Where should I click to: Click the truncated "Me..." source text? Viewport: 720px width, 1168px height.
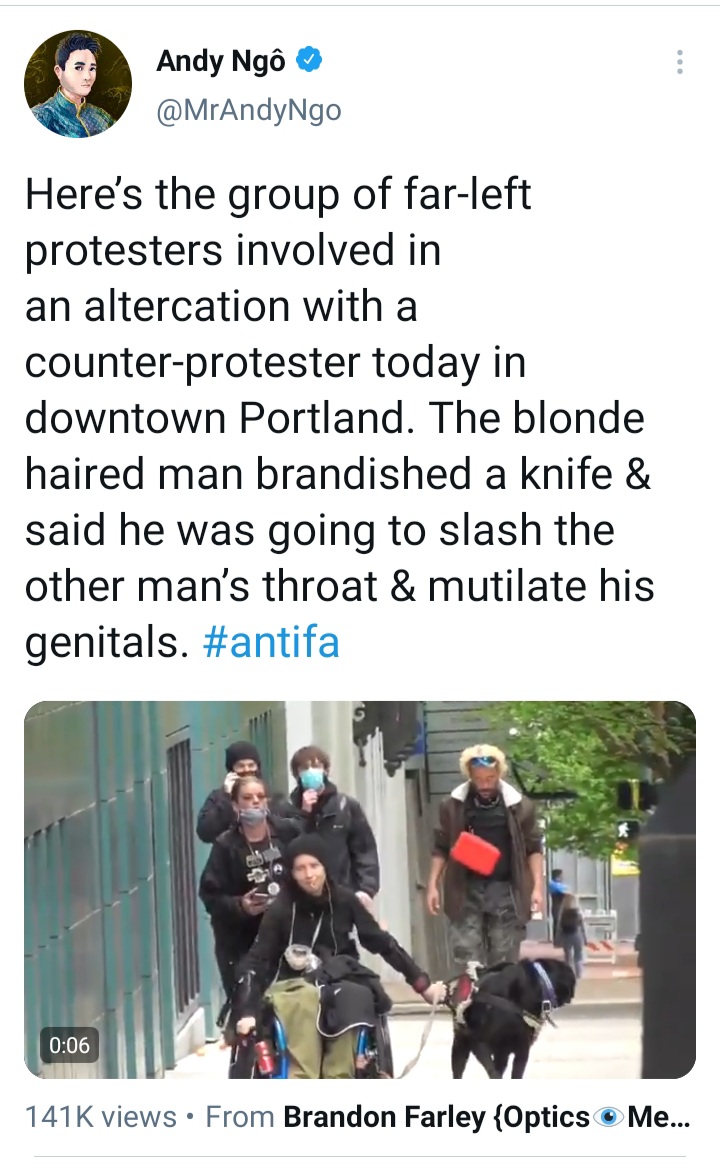[659, 1117]
